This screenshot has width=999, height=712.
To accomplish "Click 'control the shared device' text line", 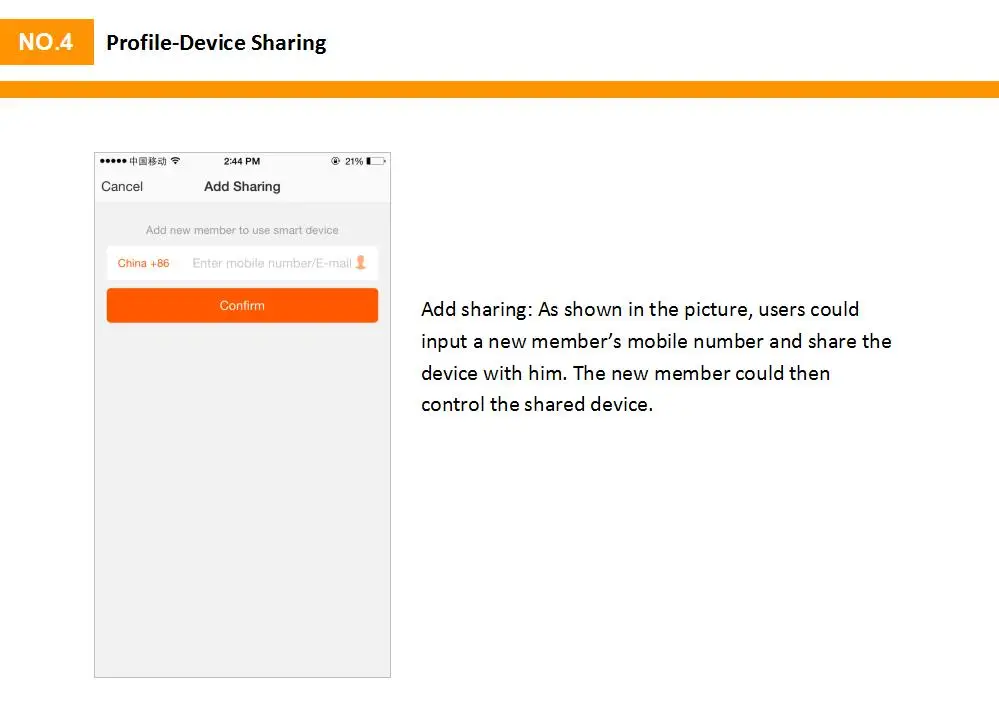I will coord(537,404).
